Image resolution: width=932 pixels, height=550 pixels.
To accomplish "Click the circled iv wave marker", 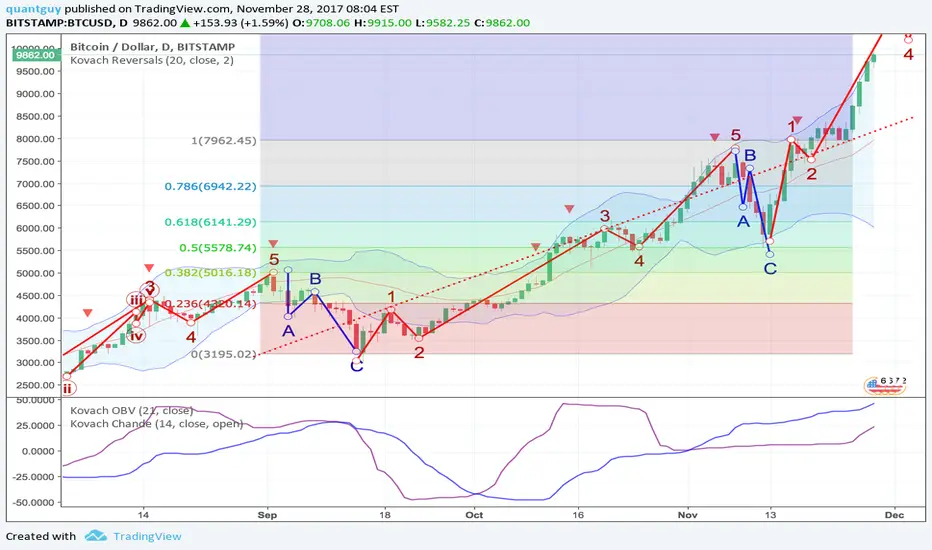I will pos(137,336).
